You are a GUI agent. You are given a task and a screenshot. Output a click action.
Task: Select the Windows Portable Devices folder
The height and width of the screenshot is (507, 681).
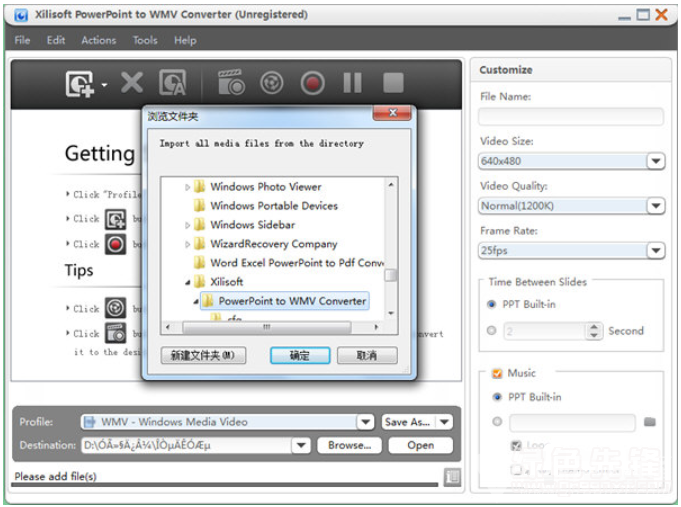(274, 206)
